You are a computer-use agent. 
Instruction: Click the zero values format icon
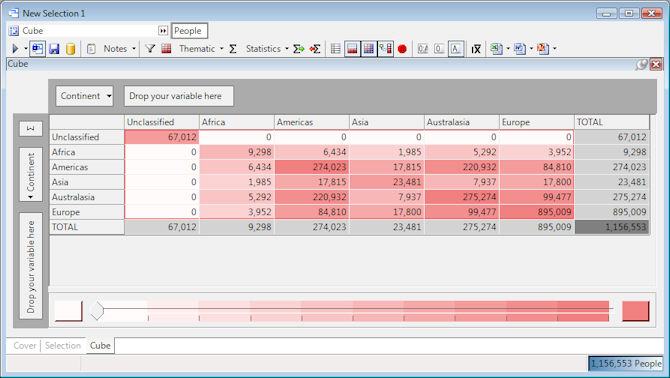439,49
